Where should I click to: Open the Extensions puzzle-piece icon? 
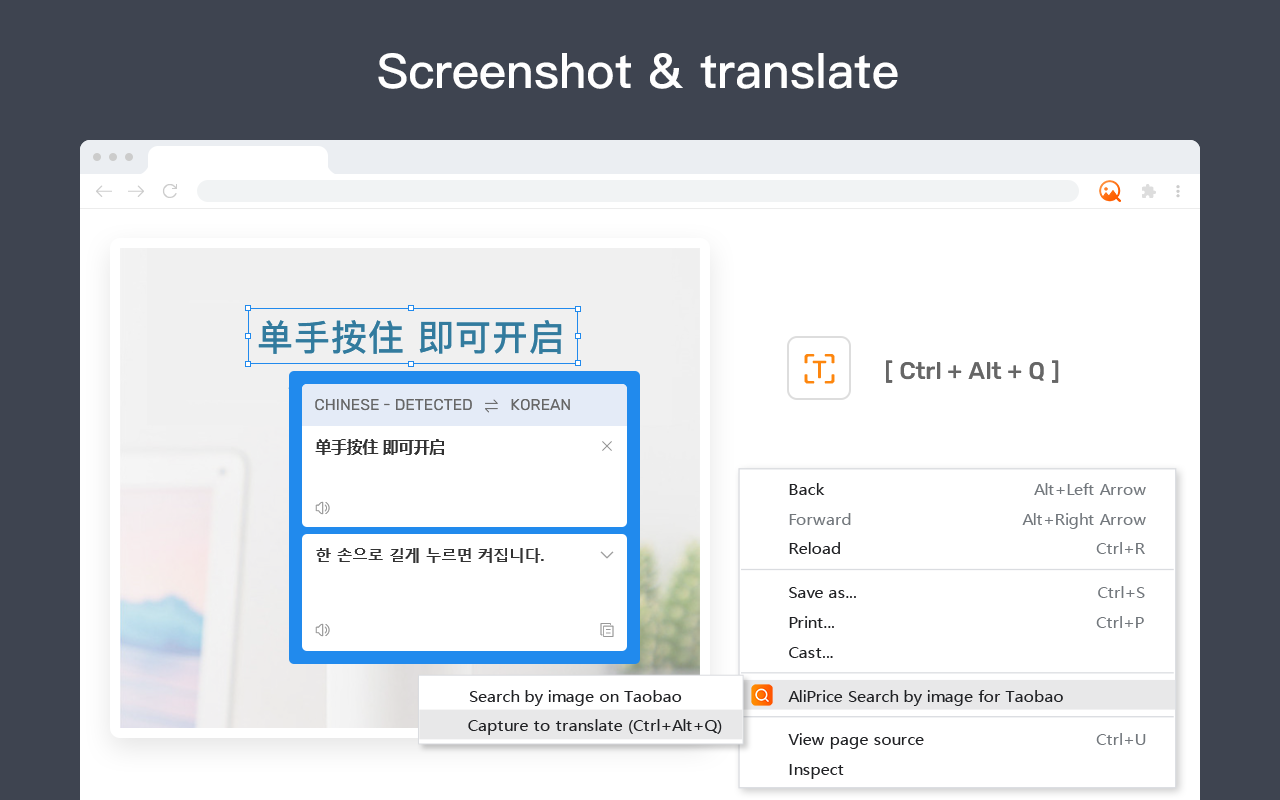1147,190
